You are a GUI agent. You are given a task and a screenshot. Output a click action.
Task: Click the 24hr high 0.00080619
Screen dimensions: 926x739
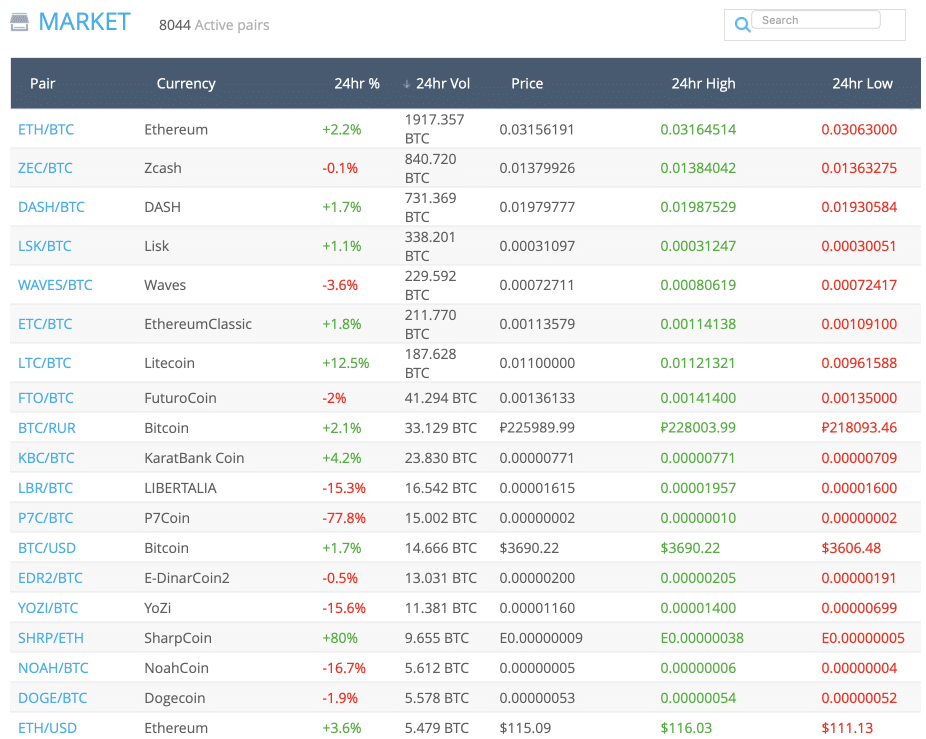coord(698,285)
